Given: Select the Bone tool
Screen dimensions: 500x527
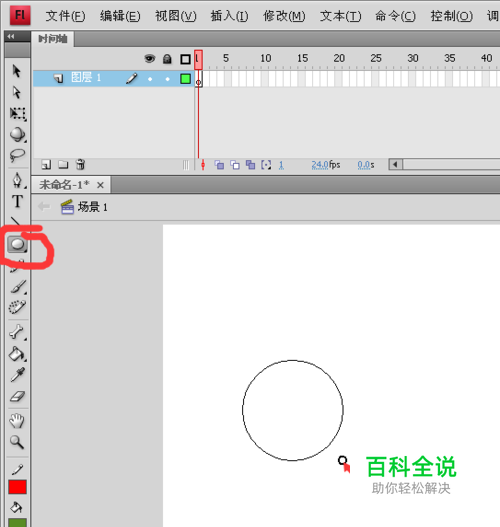Looking at the screenshot, I should pyautogui.click(x=17, y=332).
